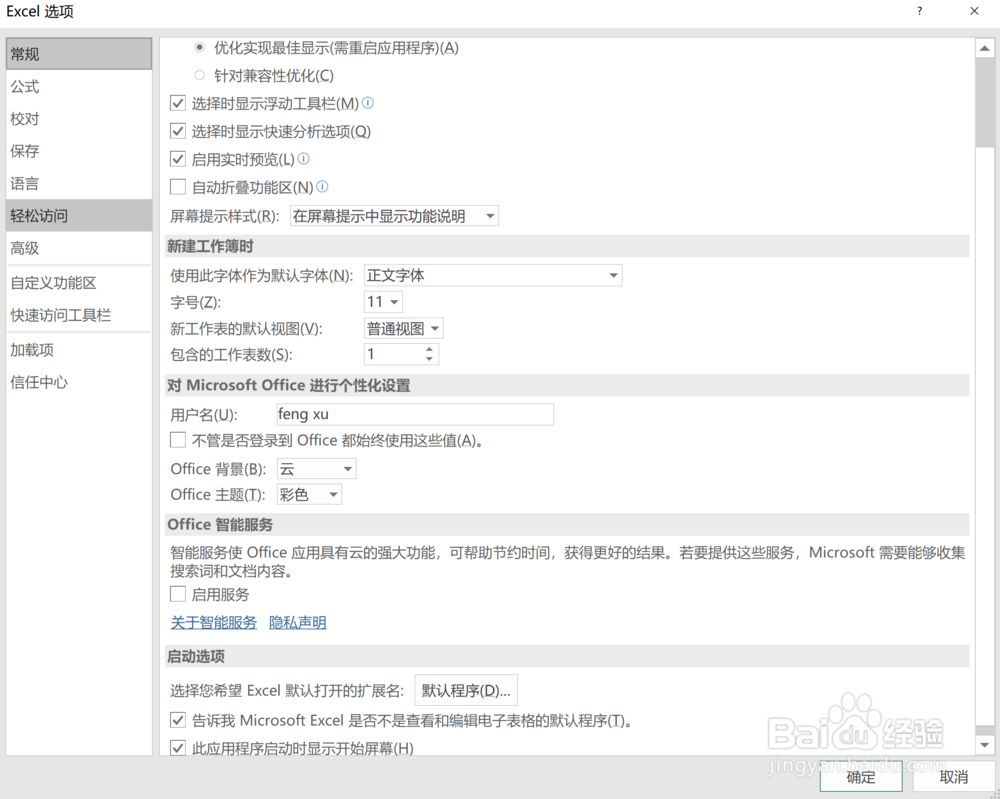The height and width of the screenshot is (799, 1000).
Task: Uncheck 告诉我 Microsoft Excel 默认程序 option
Action: point(177,720)
